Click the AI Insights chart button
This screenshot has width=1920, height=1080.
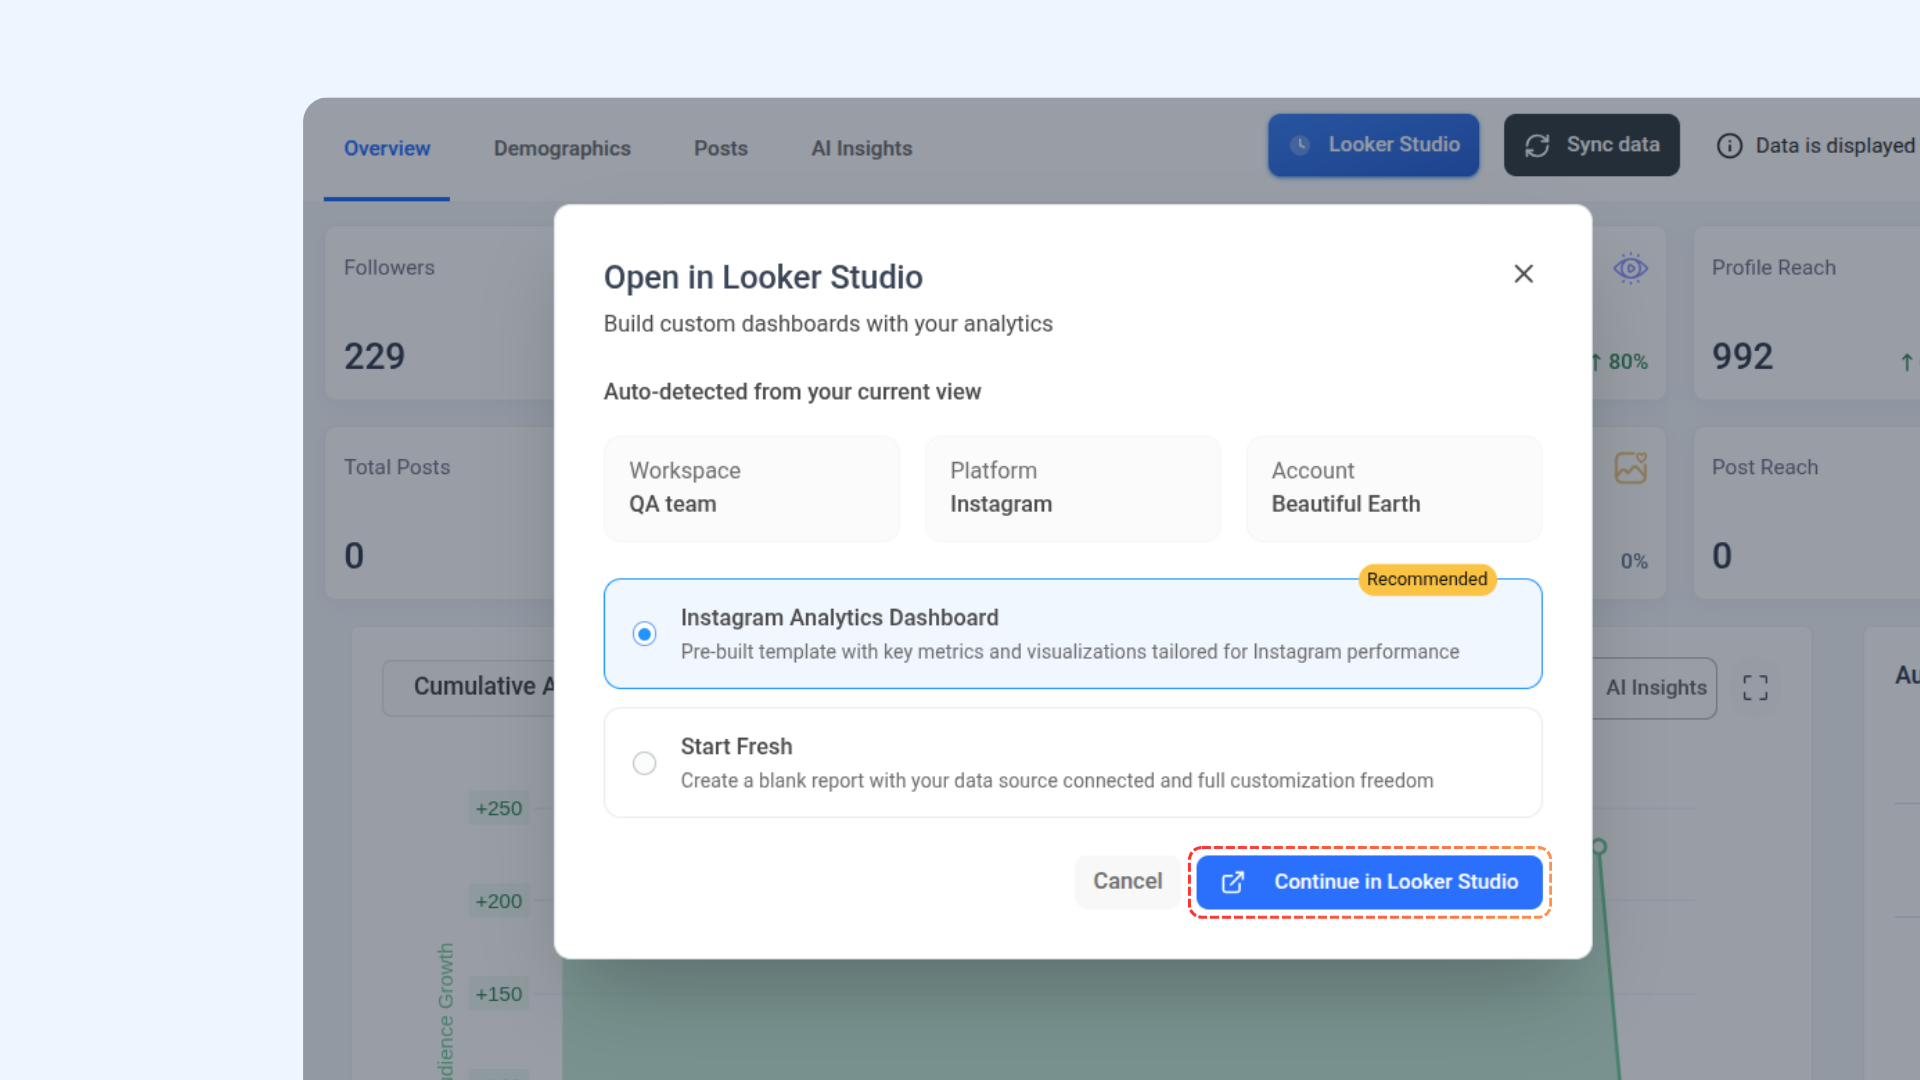pos(1655,688)
